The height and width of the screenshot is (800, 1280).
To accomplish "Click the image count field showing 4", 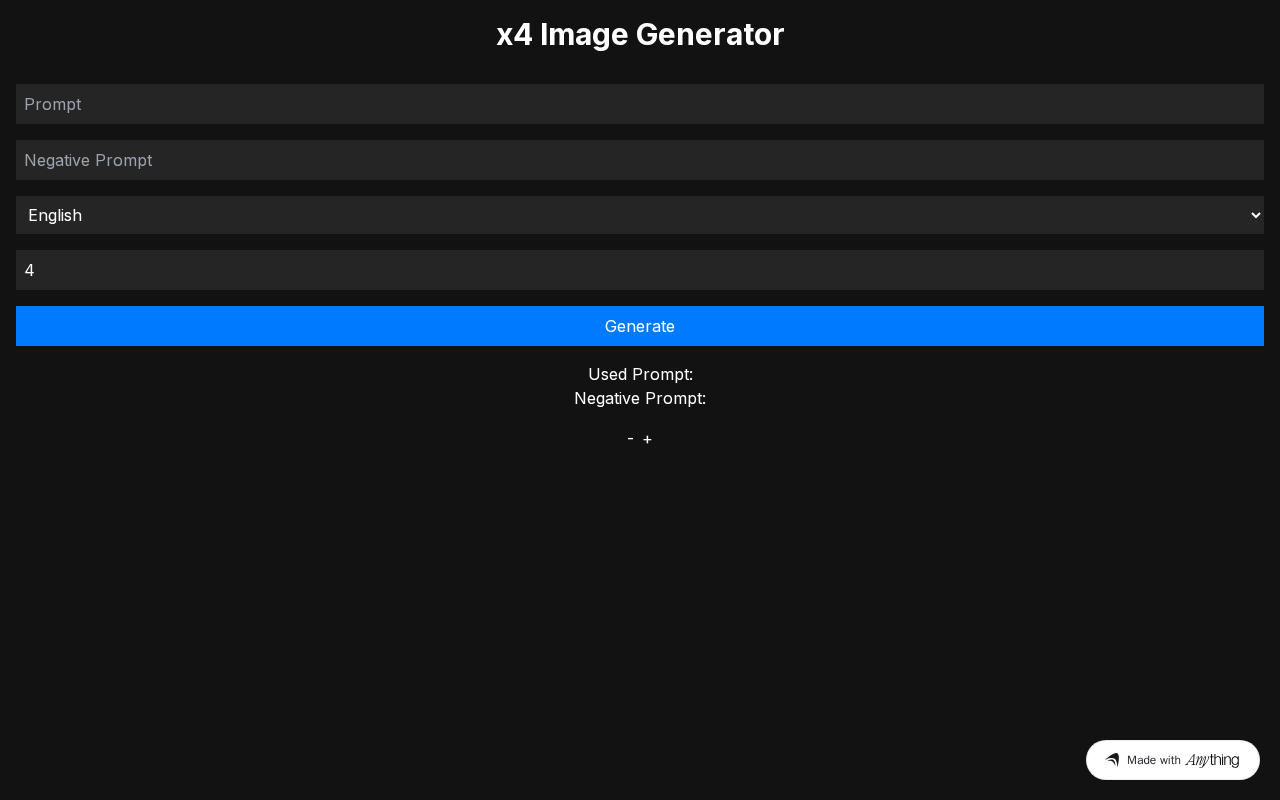I will coord(640,270).
